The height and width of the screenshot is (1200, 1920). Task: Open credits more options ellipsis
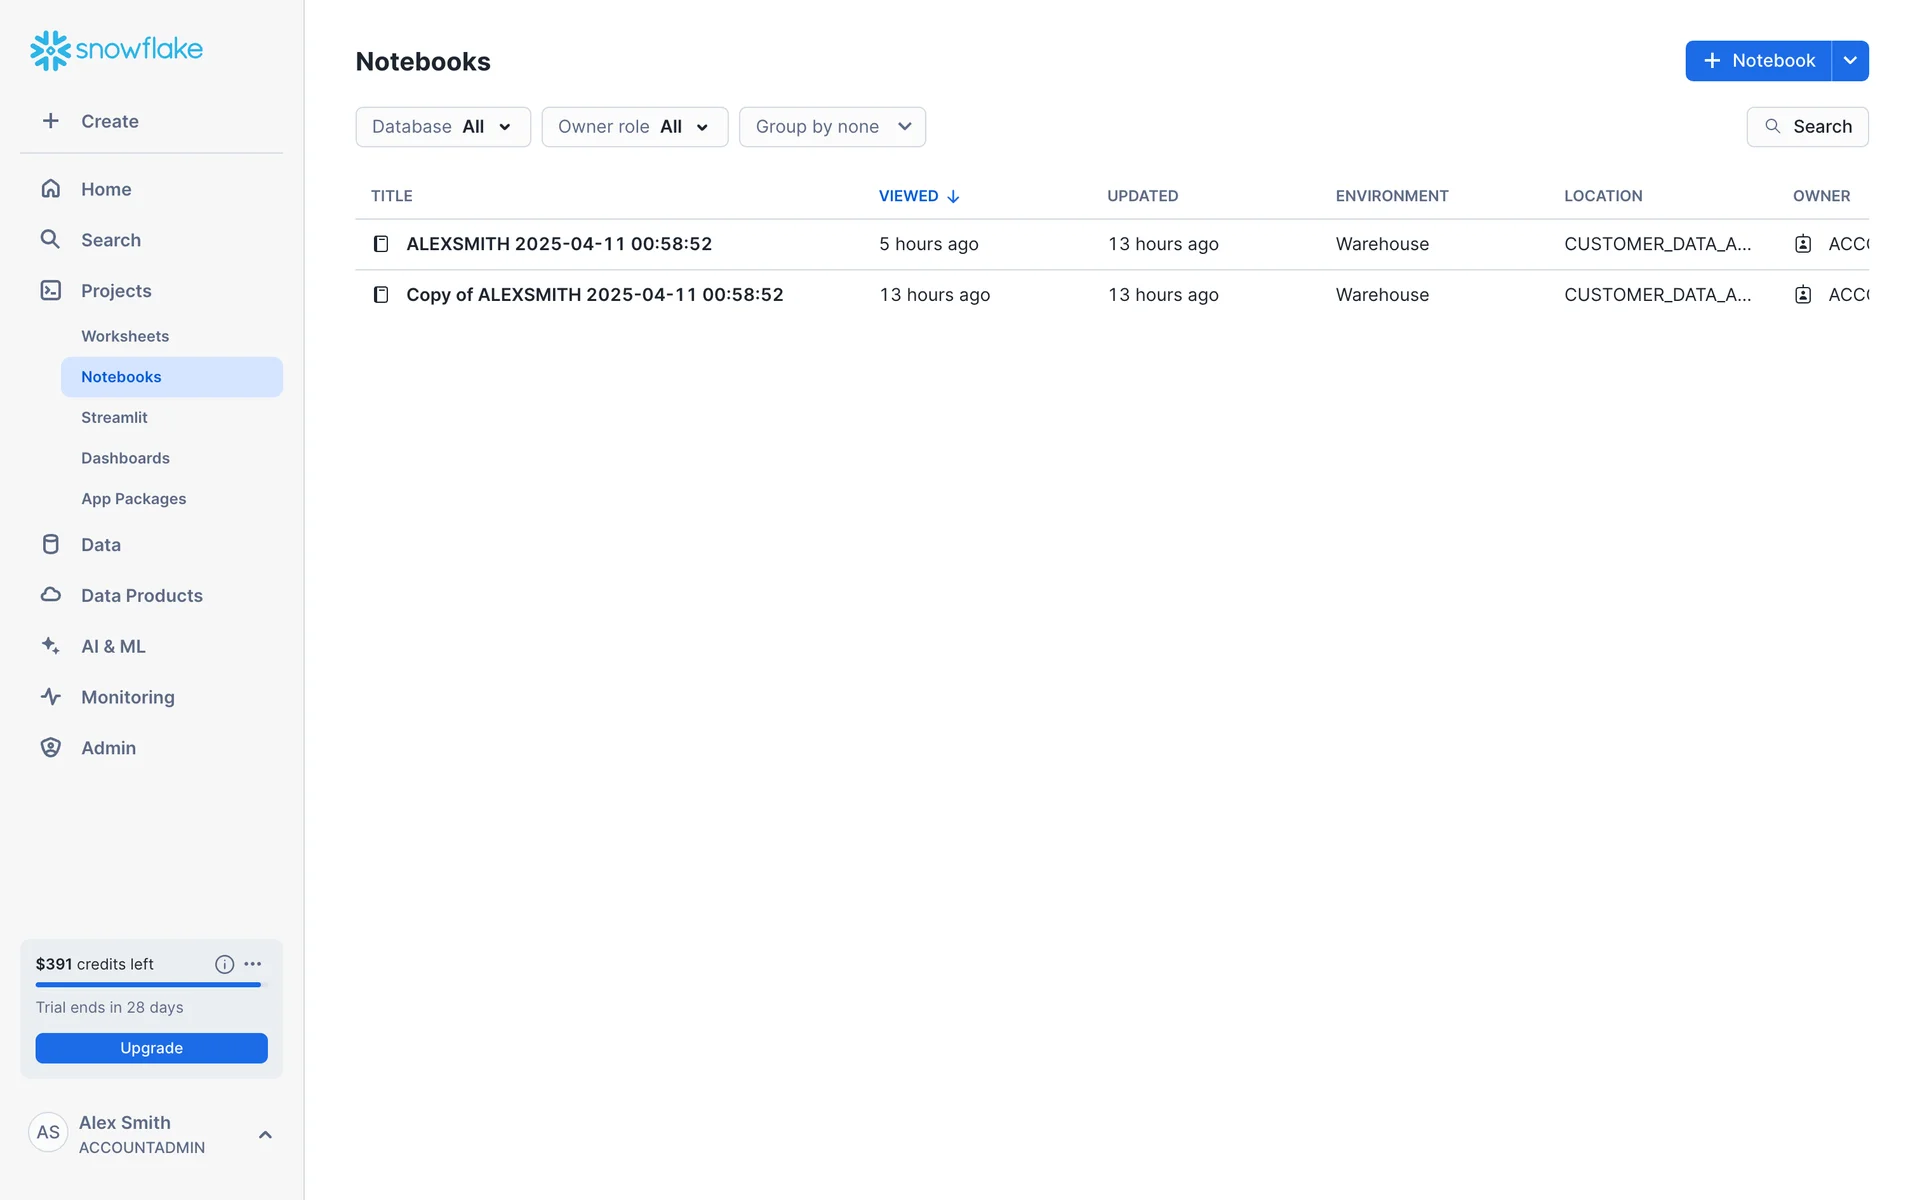coord(253,964)
